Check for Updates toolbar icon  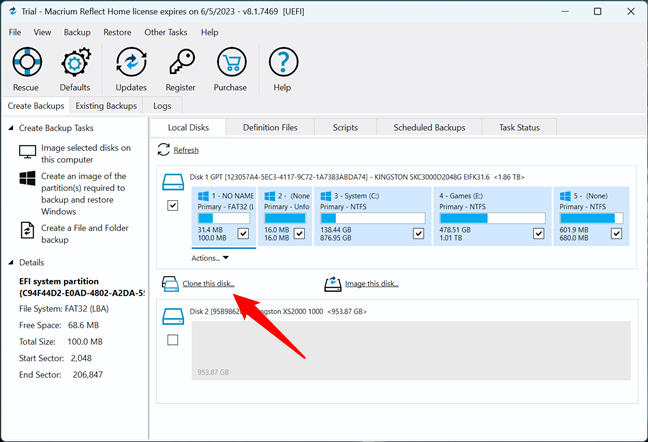click(x=131, y=62)
